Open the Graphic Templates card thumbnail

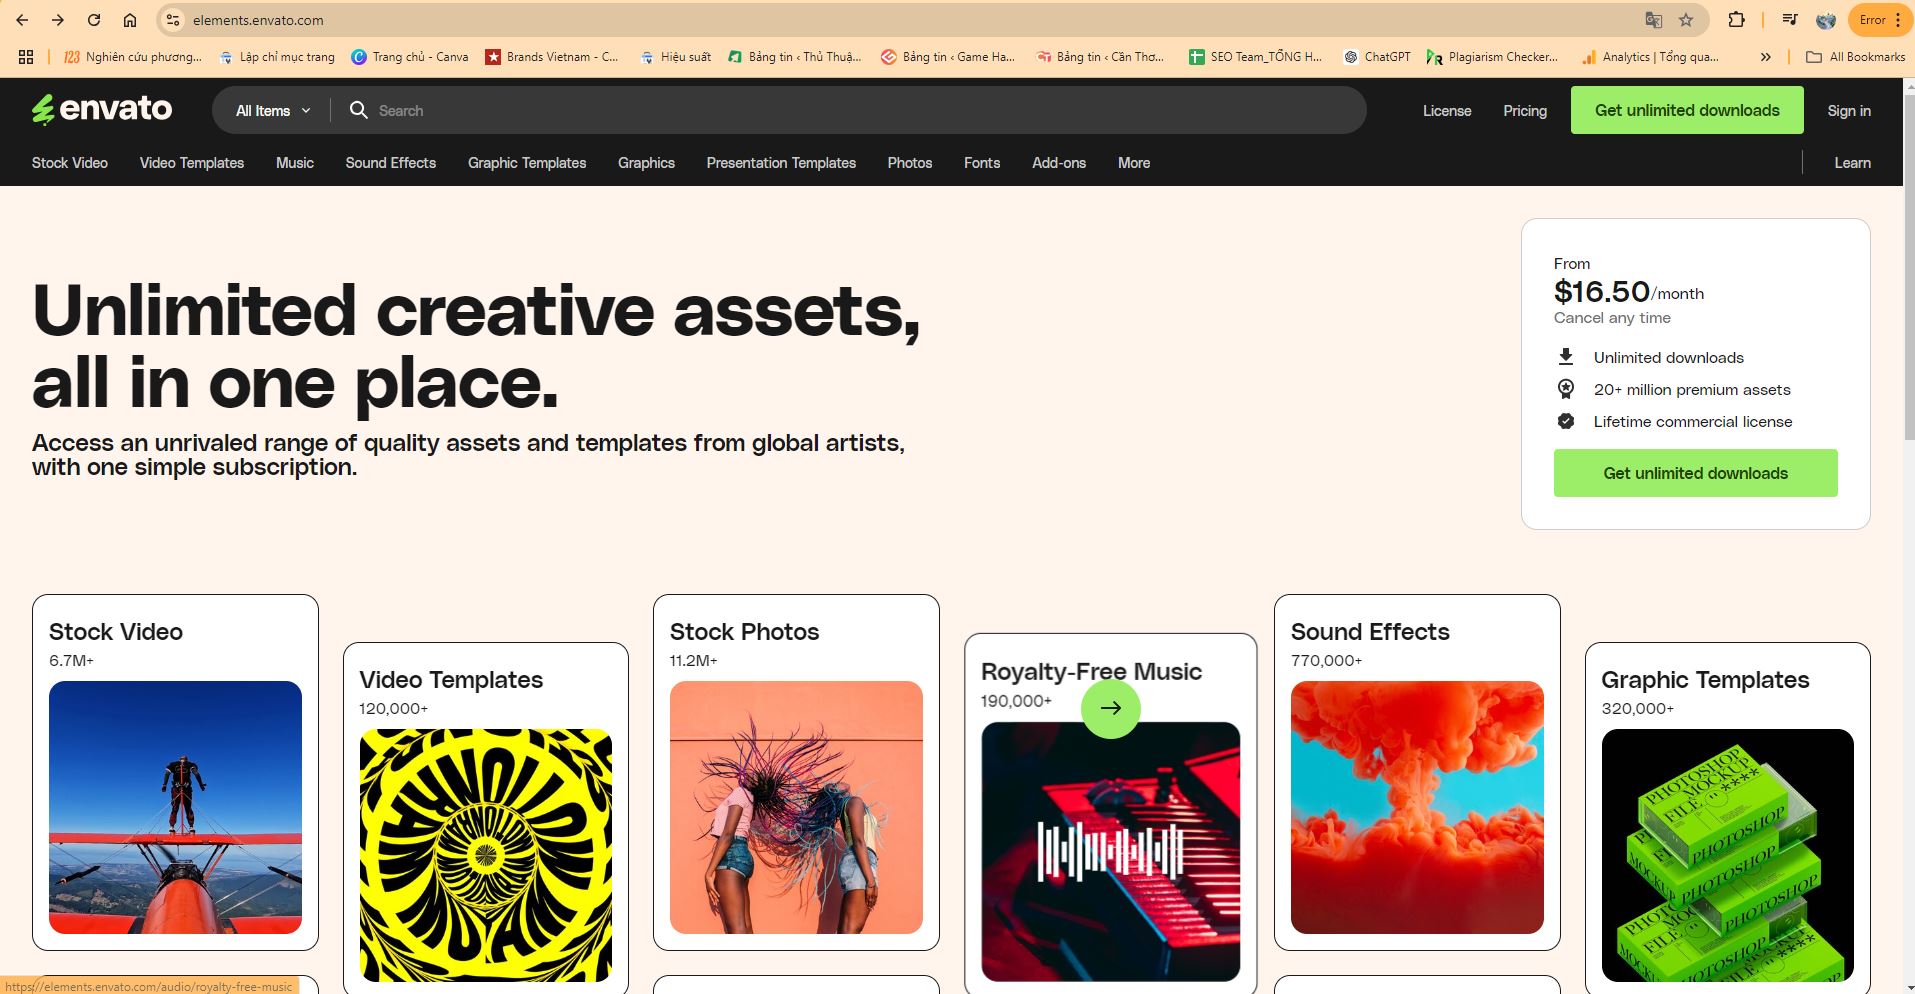tap(1727, 855)
